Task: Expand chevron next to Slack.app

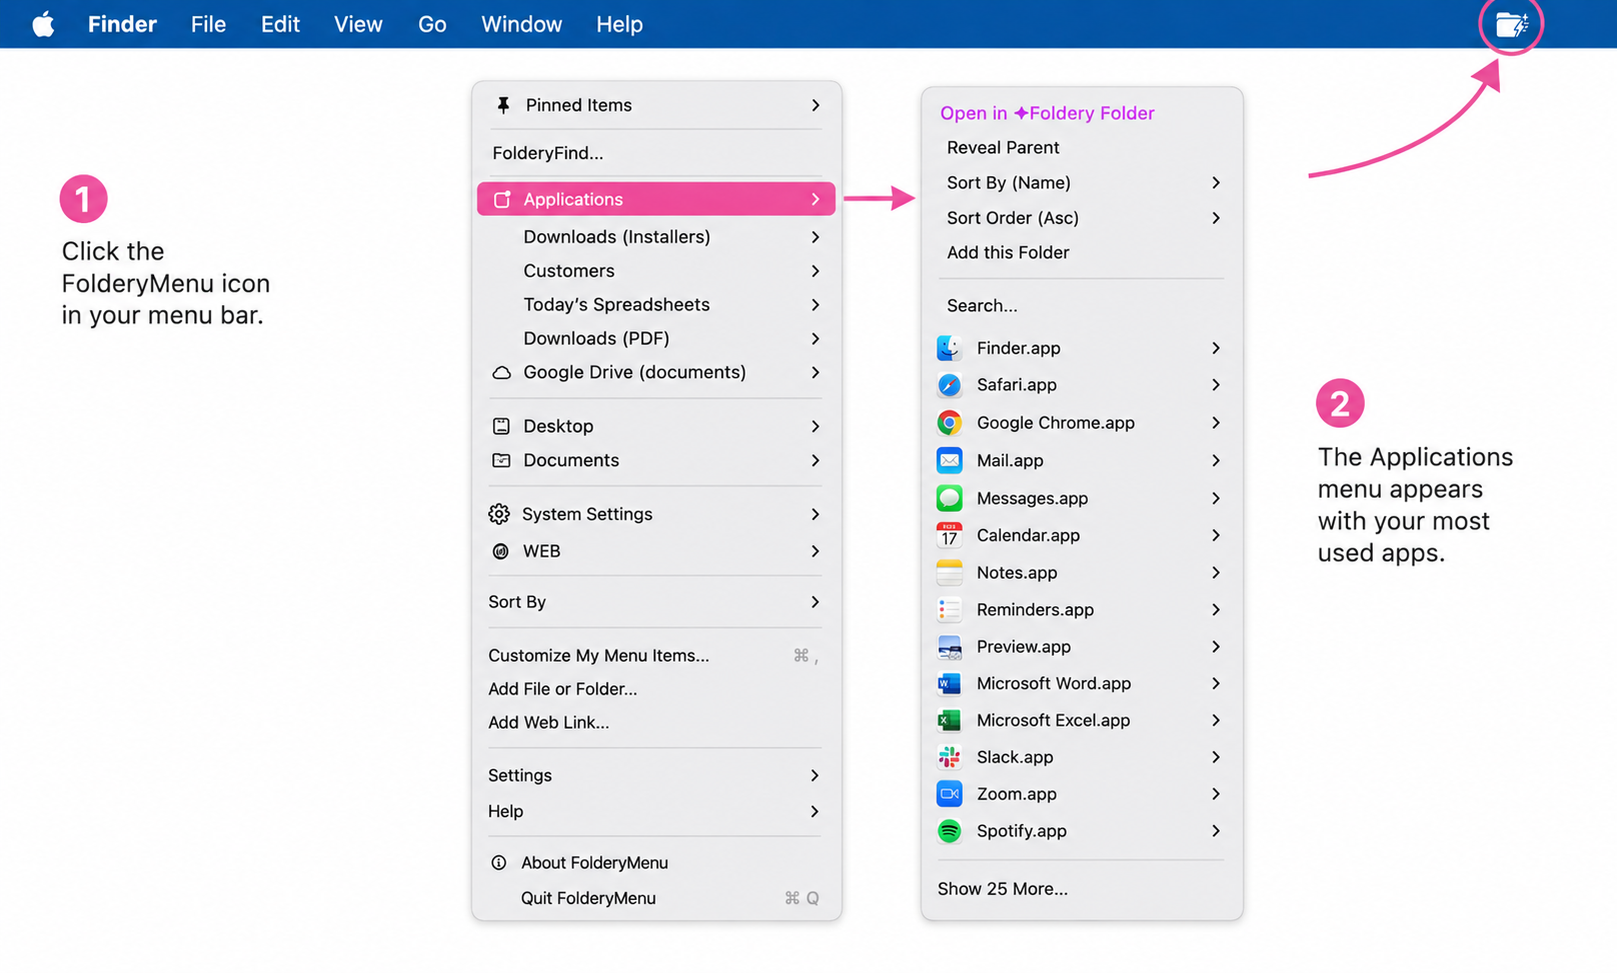Action: coord(1215,757)
